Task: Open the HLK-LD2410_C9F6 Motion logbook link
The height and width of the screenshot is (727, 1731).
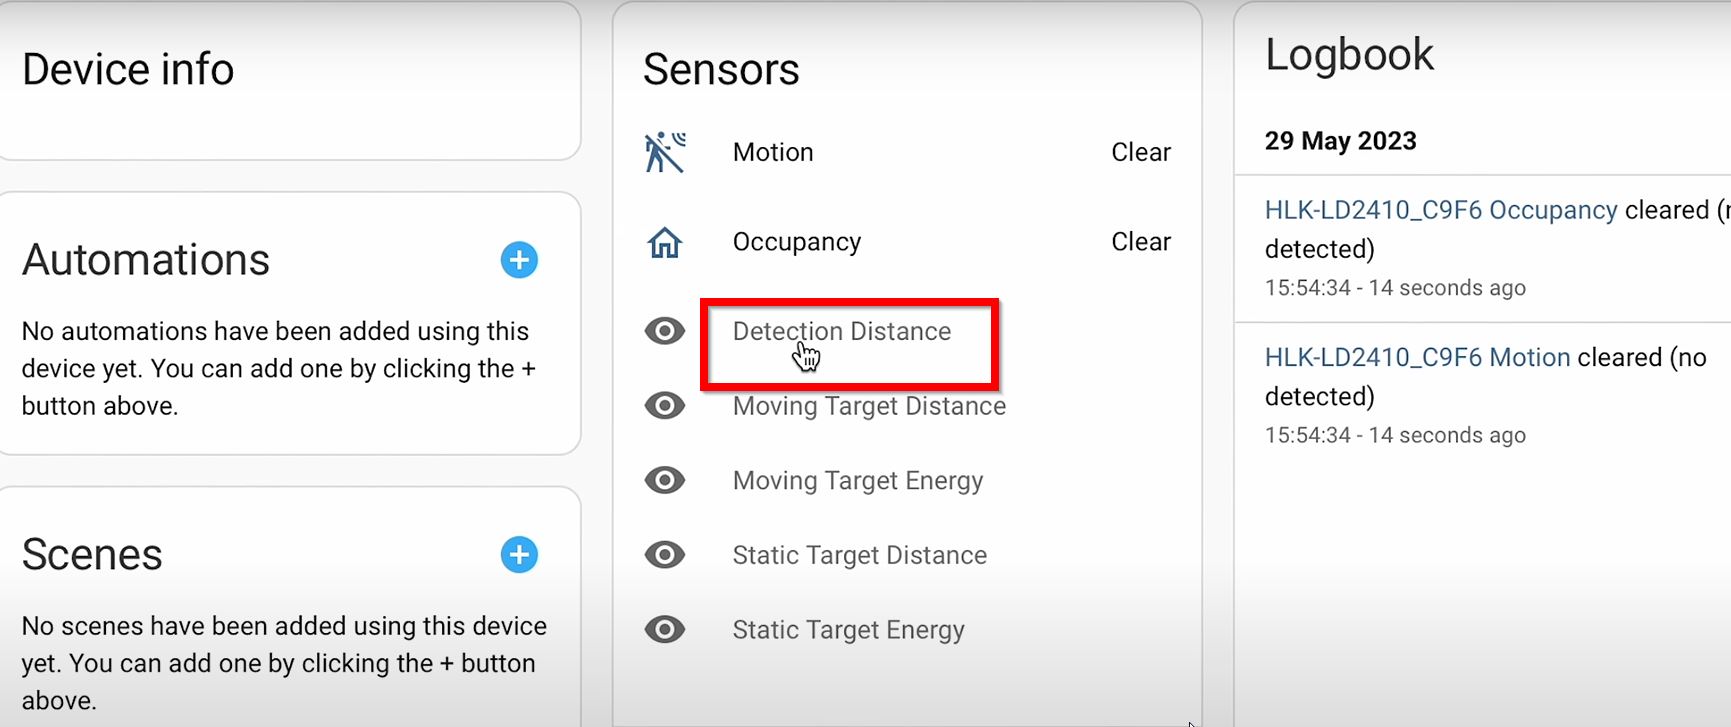Action: tap(1418, 357)
